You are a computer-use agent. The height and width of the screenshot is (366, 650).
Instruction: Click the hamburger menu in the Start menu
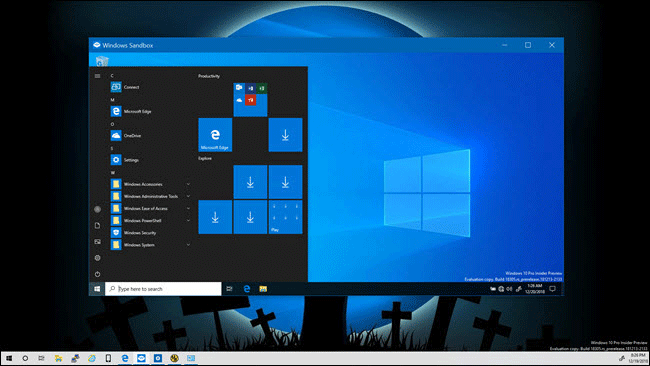(x=97, y=76)
